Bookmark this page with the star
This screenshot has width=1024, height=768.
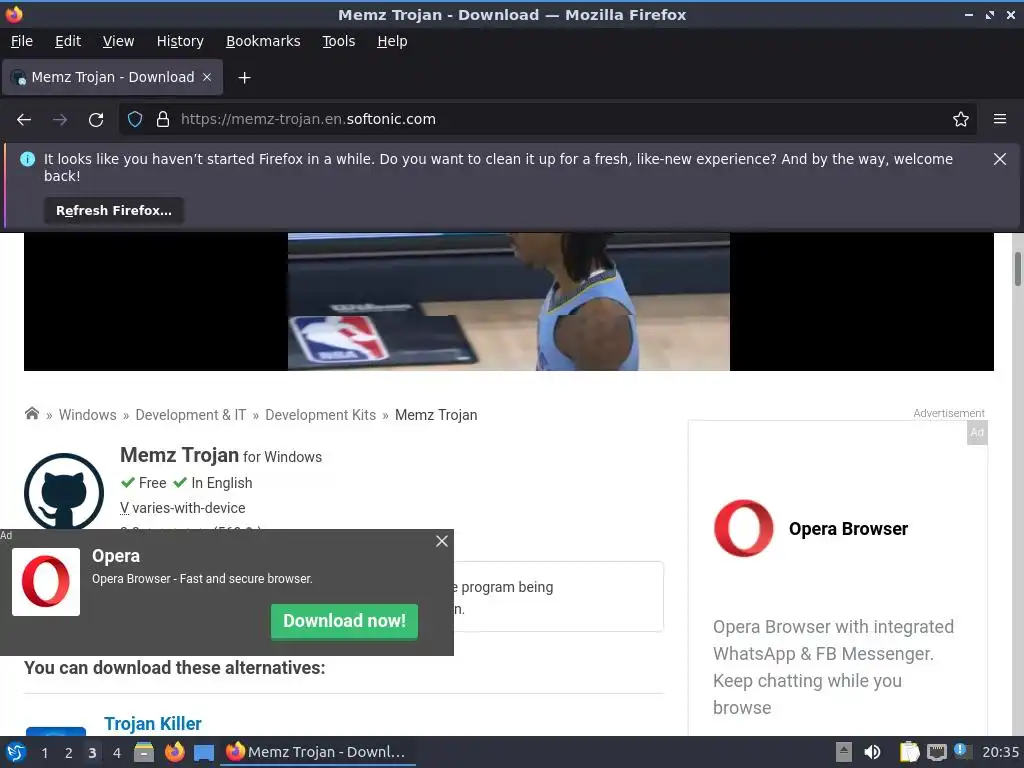pos(961,119)
